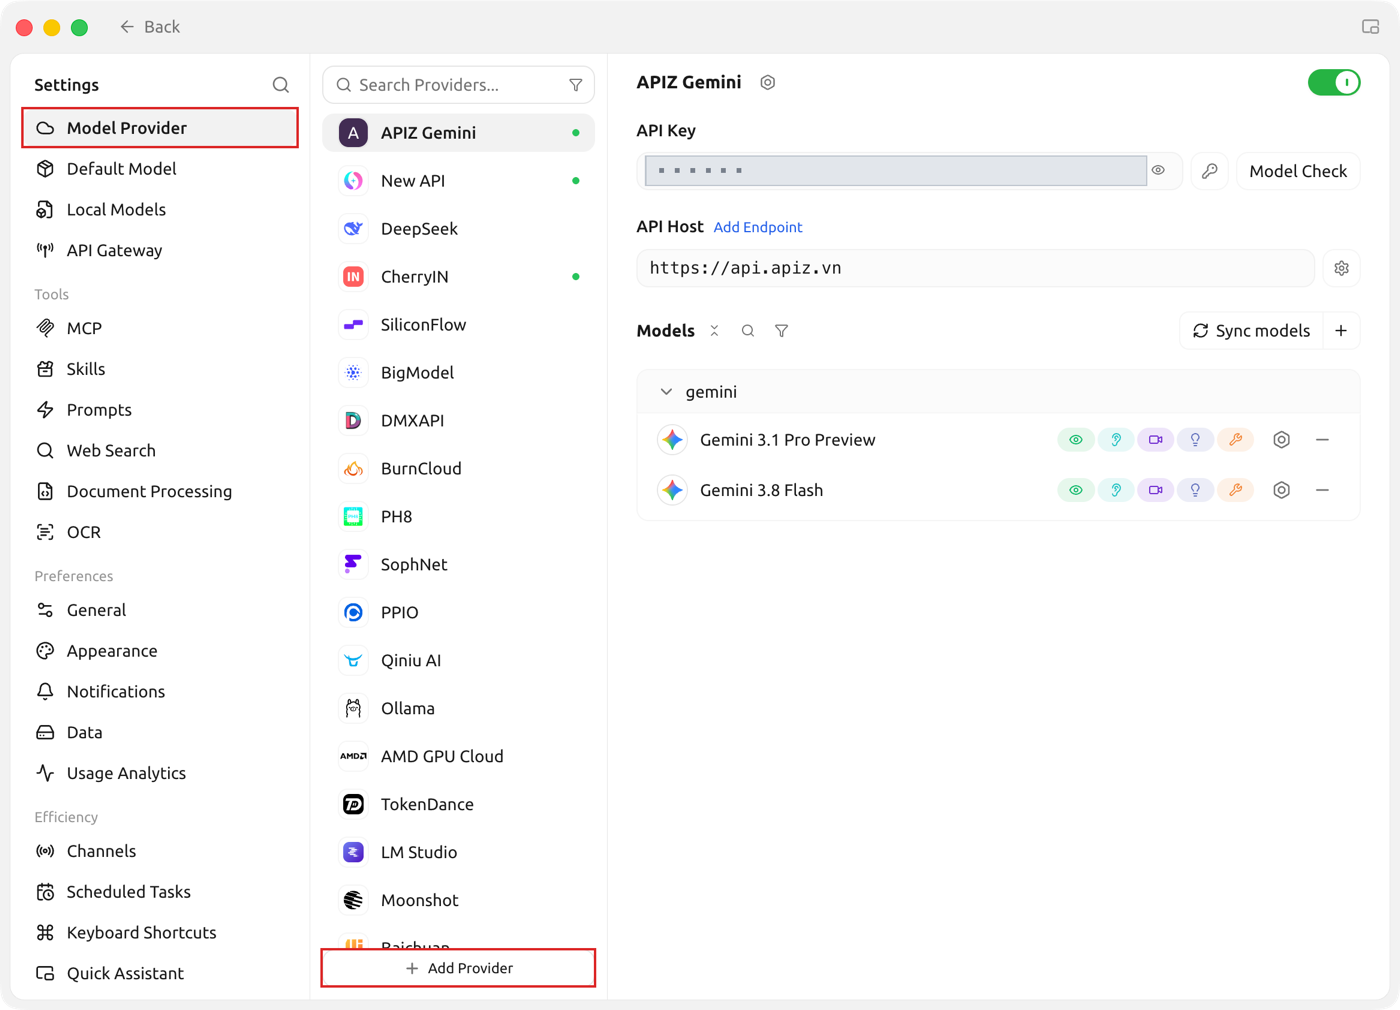Disable the APIZ Gemini provider switch
Viewport: 1400px width, 1010px height.
point(1334,83)
